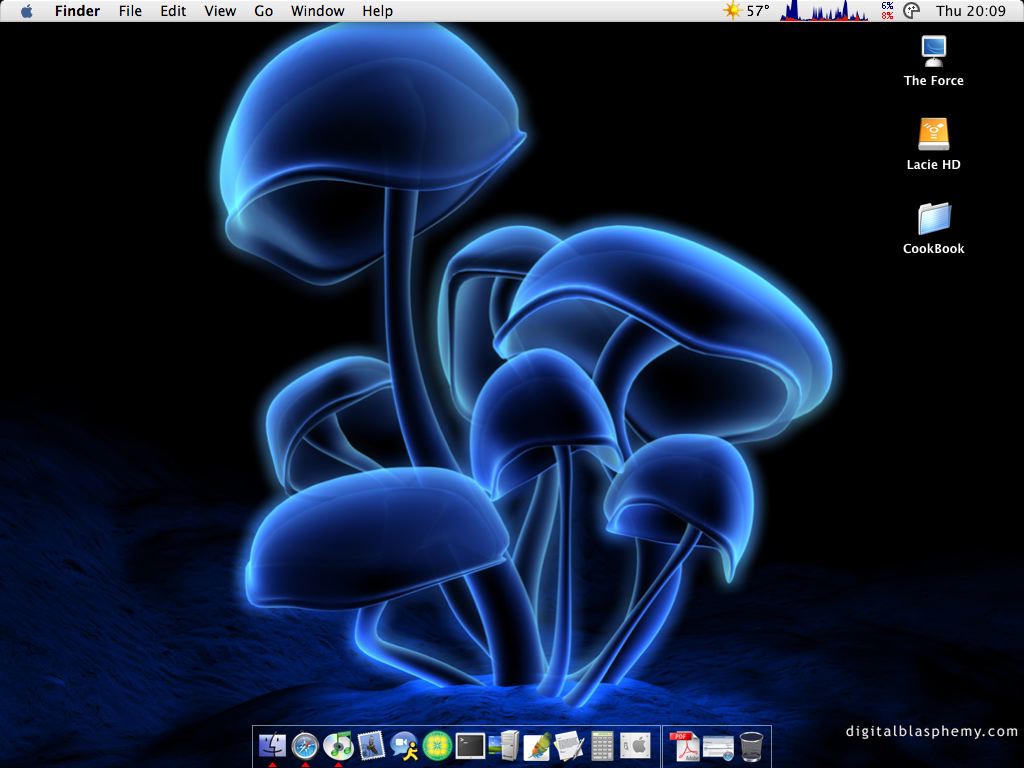1024x768 pixels.
Task: Open Adobe PDF reader from dock
Action: pyautogui.click(x=685, y=746)
